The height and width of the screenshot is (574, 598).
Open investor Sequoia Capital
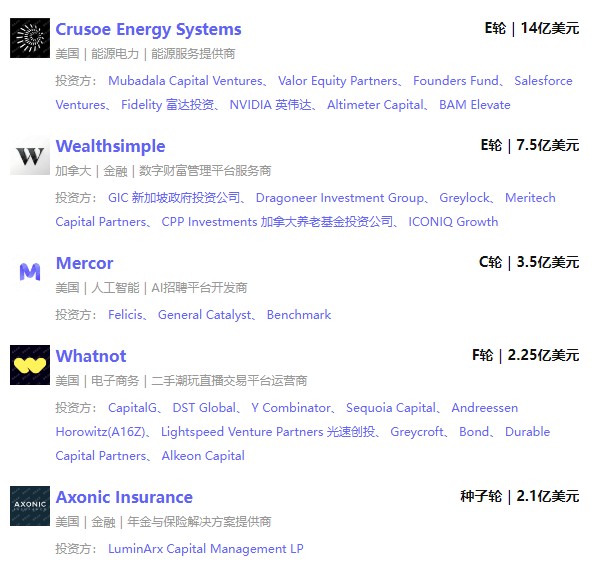391,408
